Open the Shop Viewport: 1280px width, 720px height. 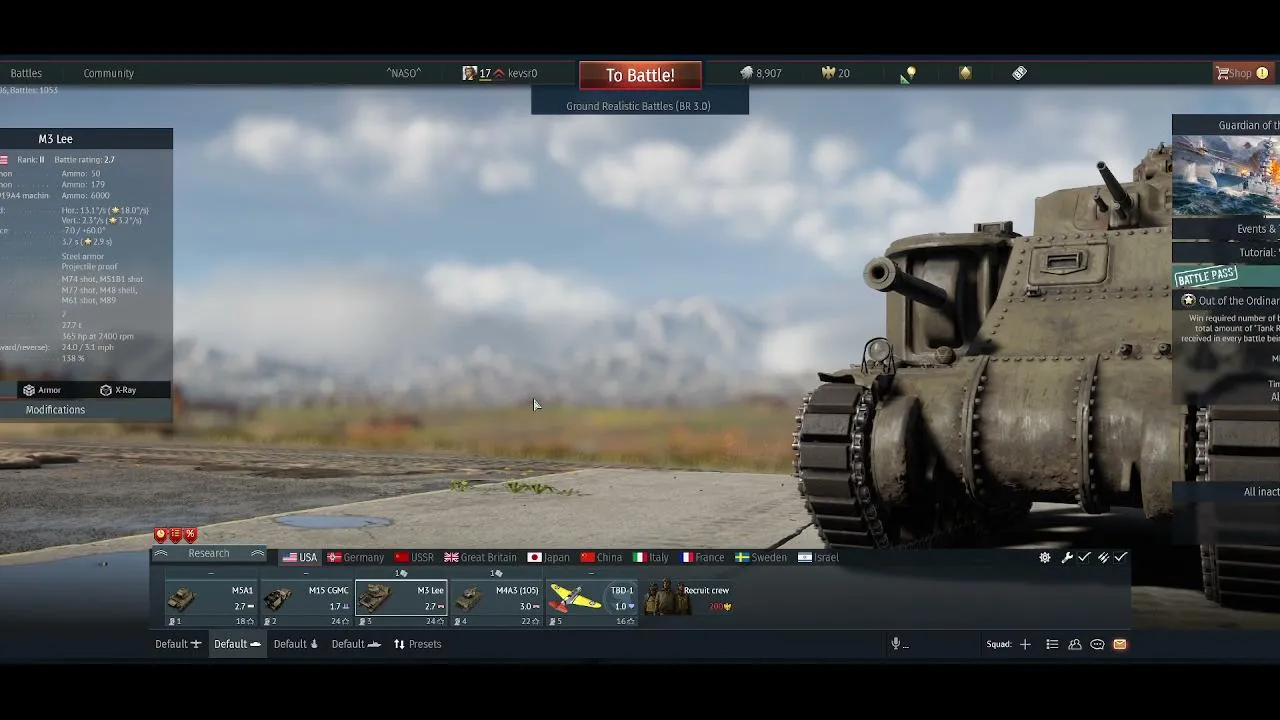point(1241,73)
